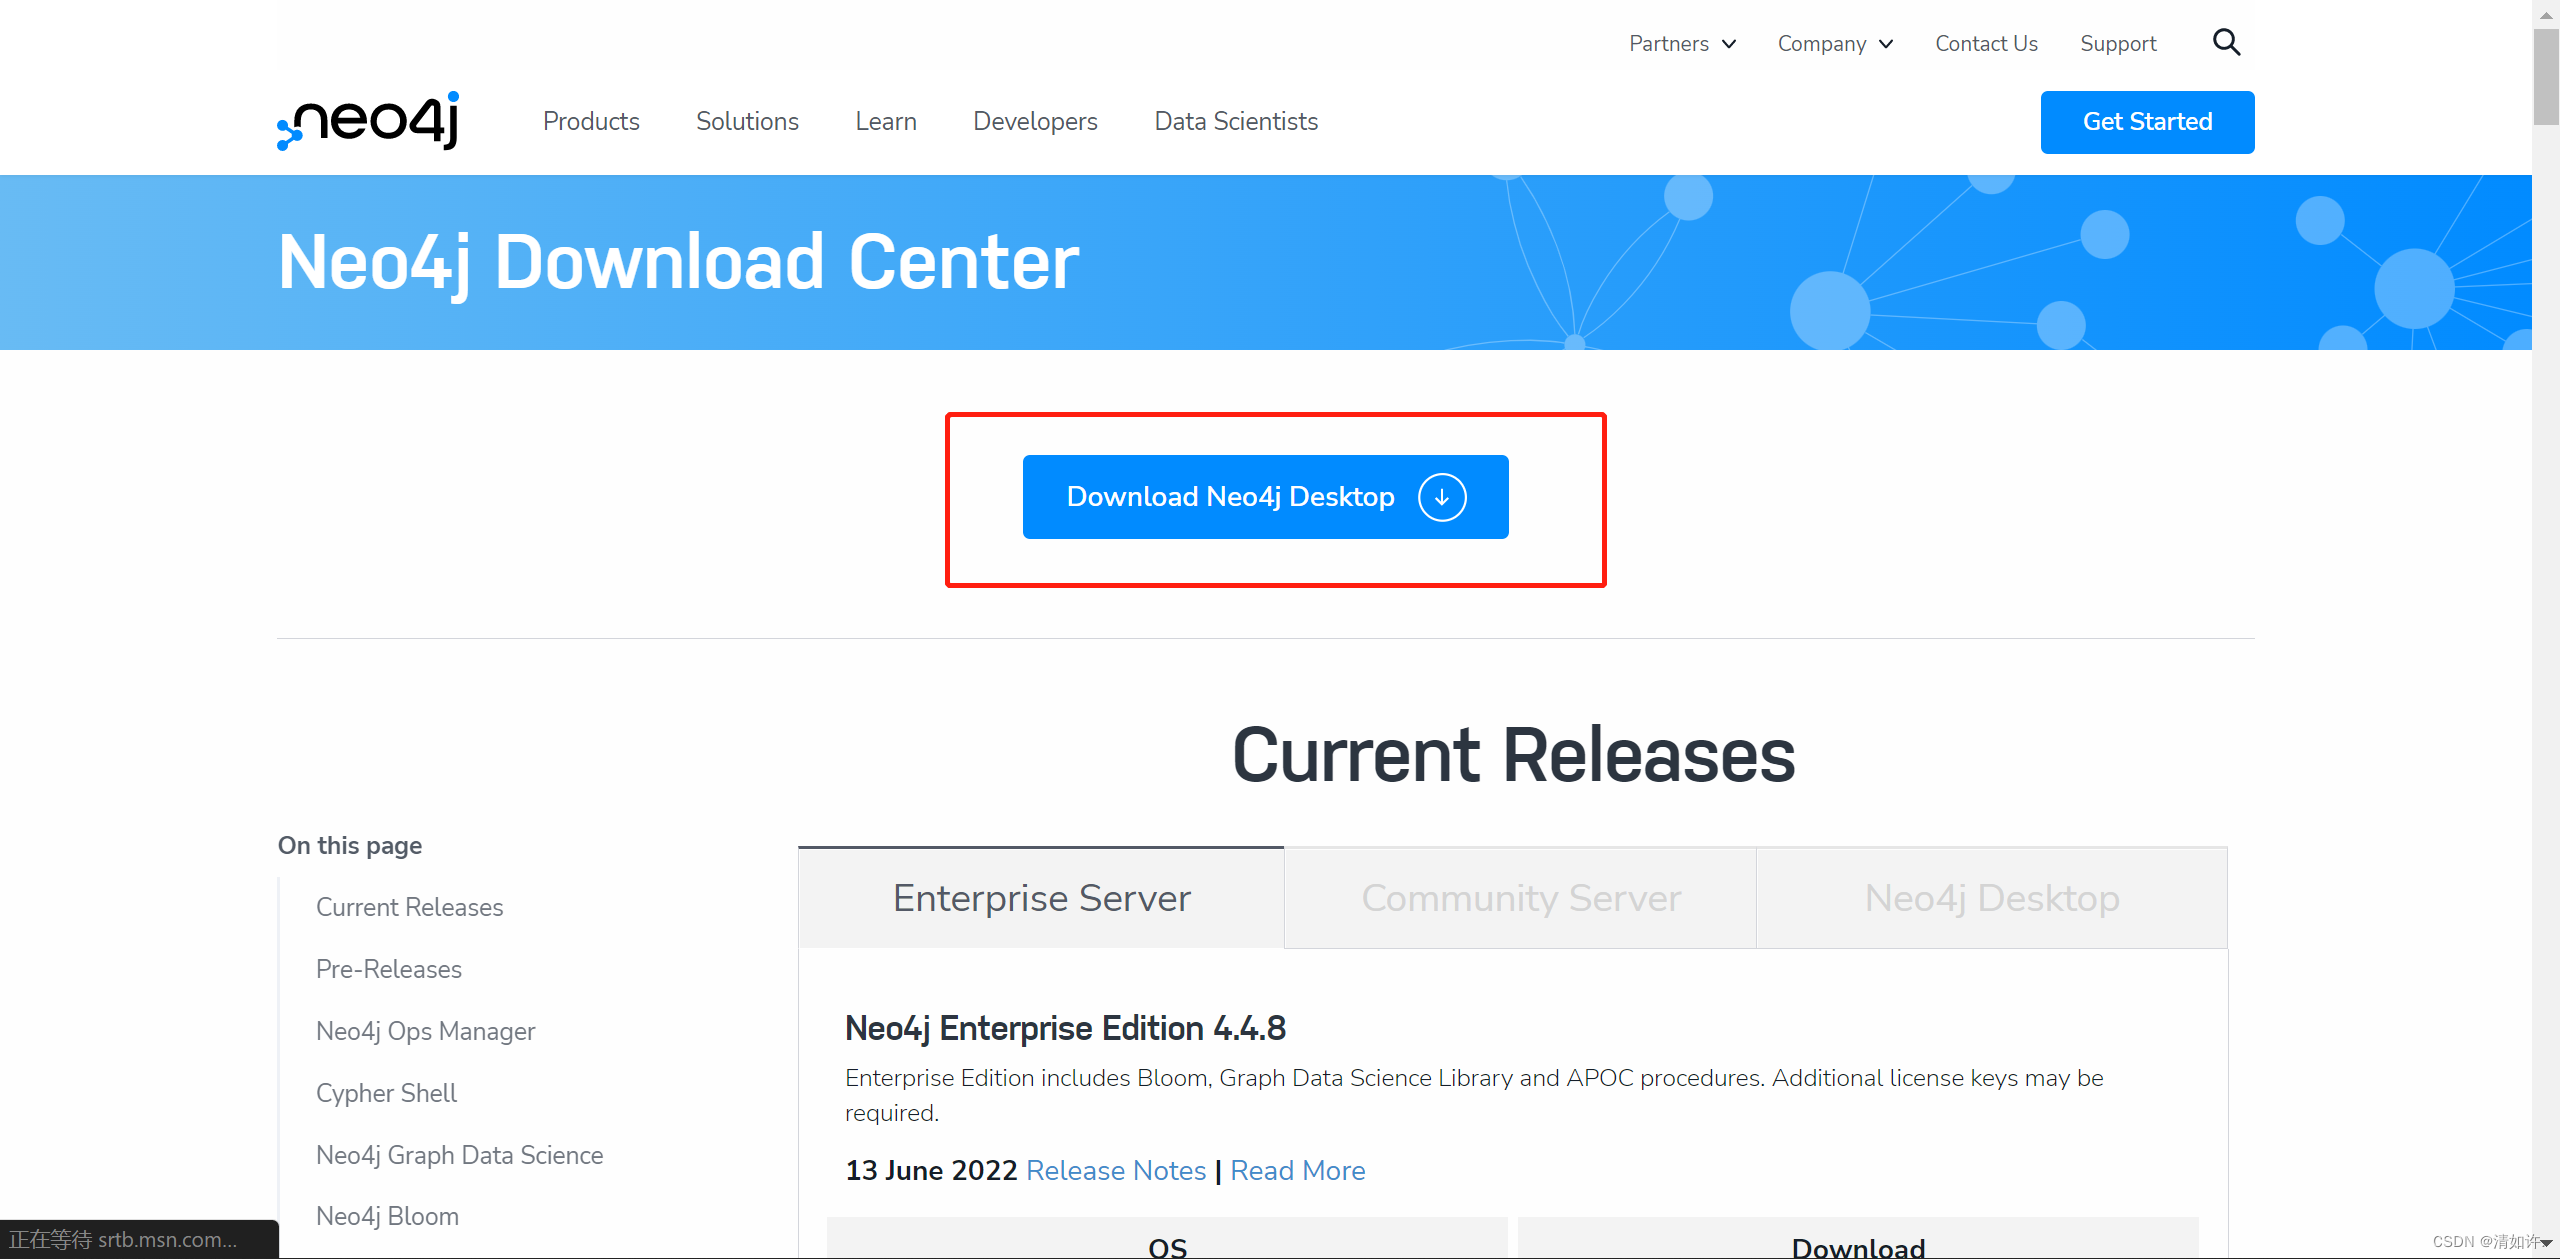The image size is (2560, 1259).
Task: Click the Get Started button
Action: [2147, 122]
